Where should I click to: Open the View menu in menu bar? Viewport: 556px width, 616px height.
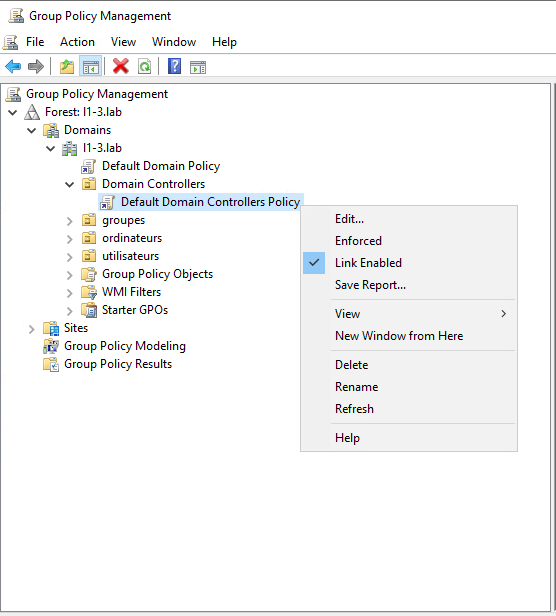pos(123,42)
